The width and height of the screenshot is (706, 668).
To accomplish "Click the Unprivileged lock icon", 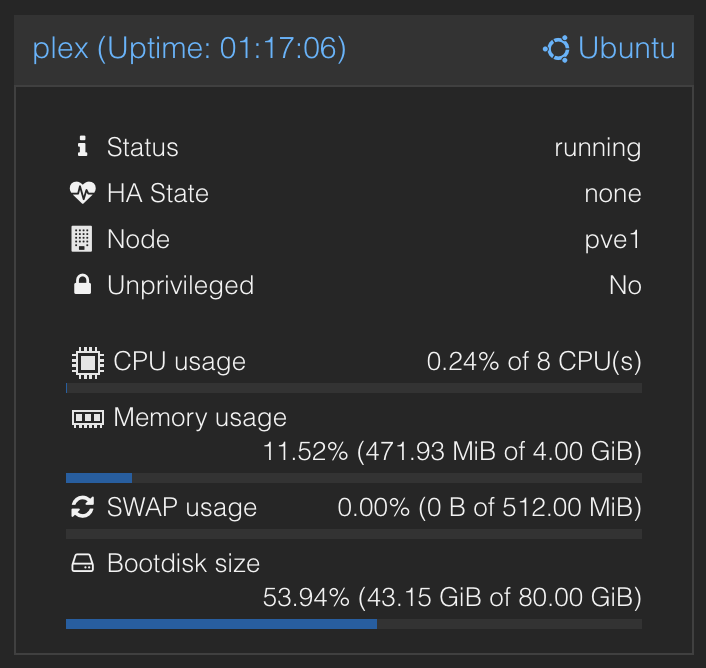I will click(x=83, y=285).
